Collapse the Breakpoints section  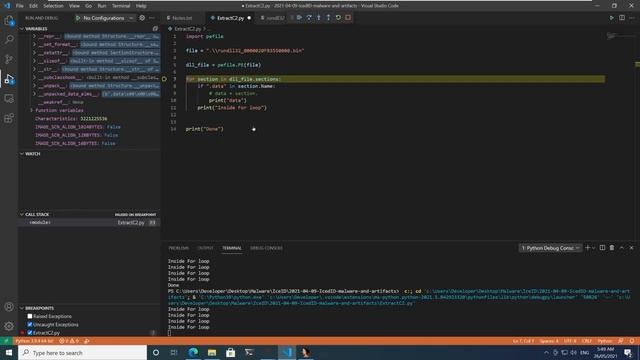click(39, 308)
